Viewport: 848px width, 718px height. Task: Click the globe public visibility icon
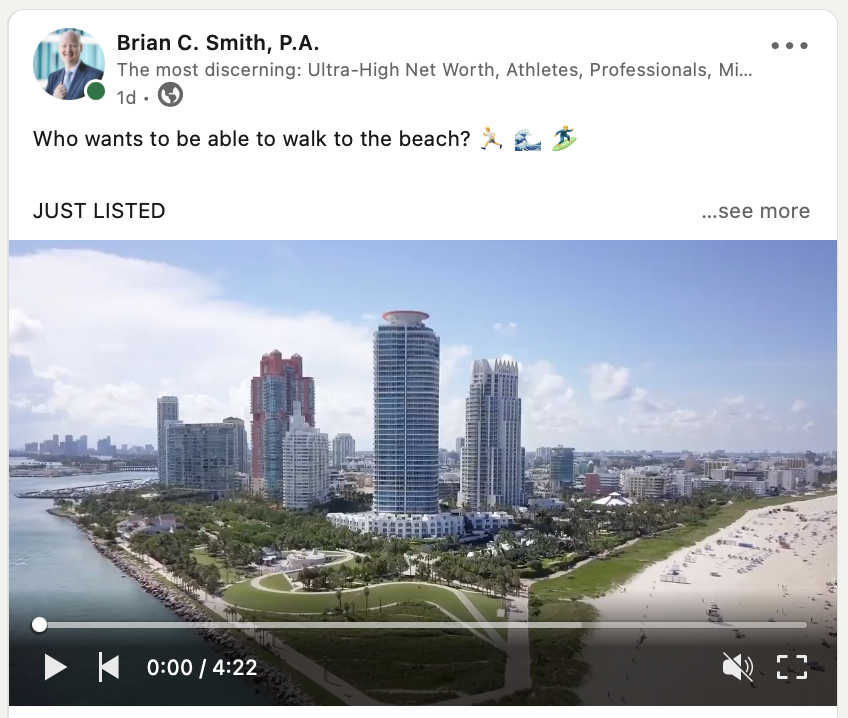point(170,95)
